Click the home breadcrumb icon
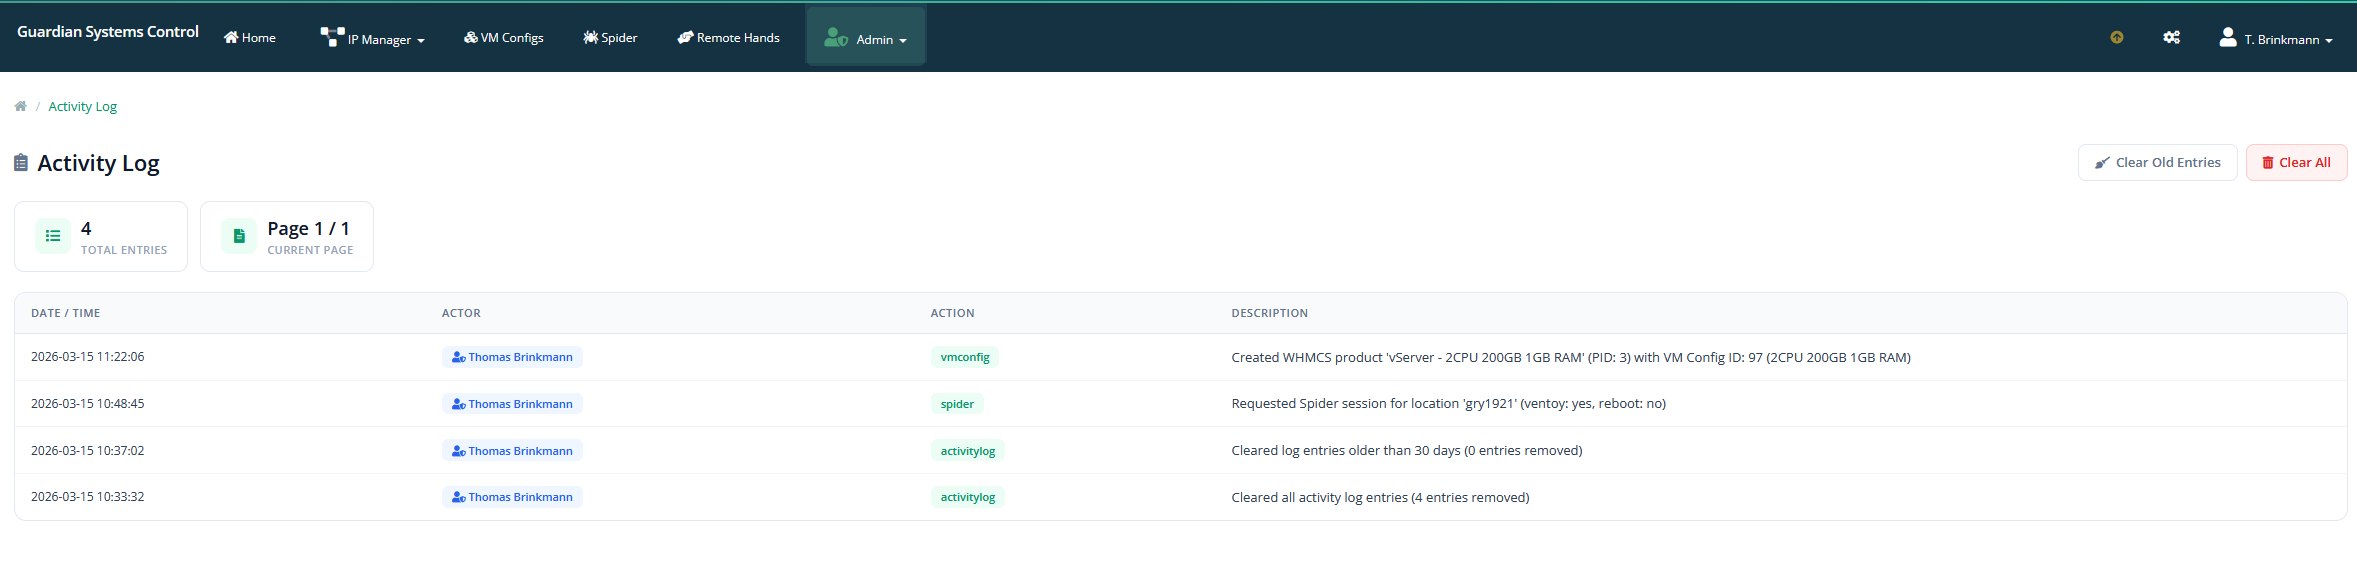 tap(20, 106)
